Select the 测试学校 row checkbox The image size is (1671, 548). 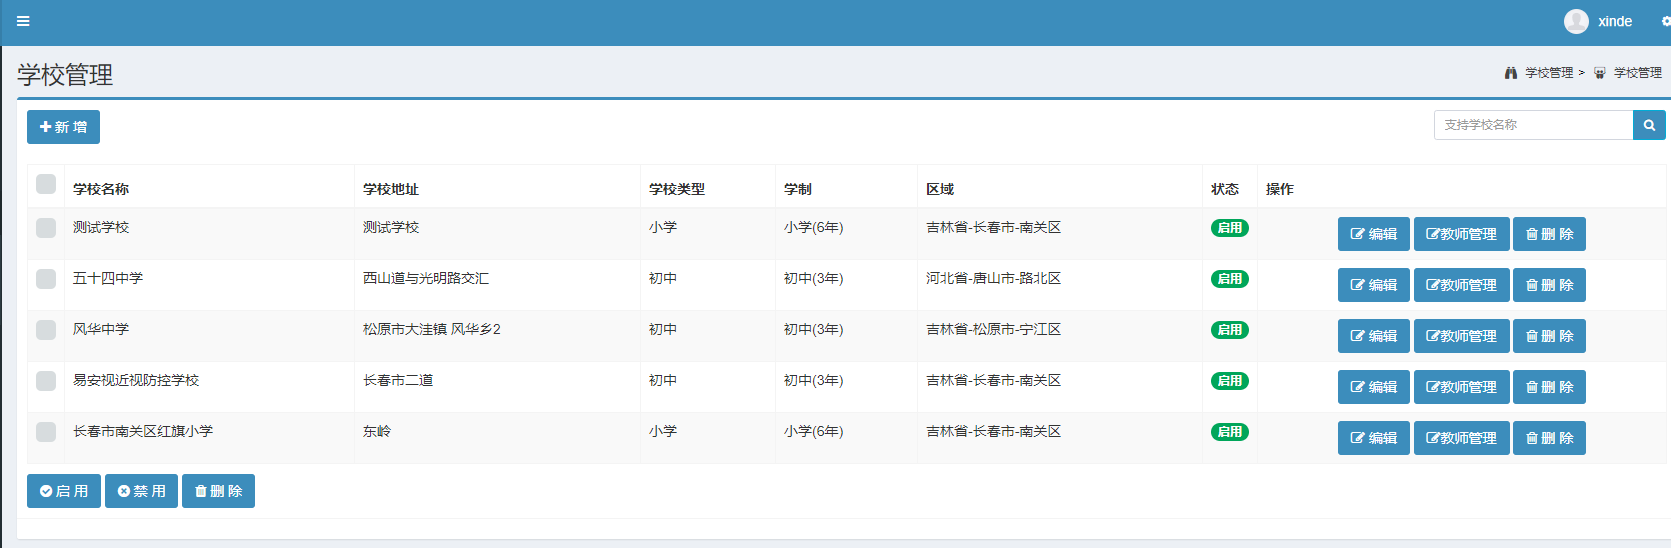pyautogui.click(x=46, y=228)
